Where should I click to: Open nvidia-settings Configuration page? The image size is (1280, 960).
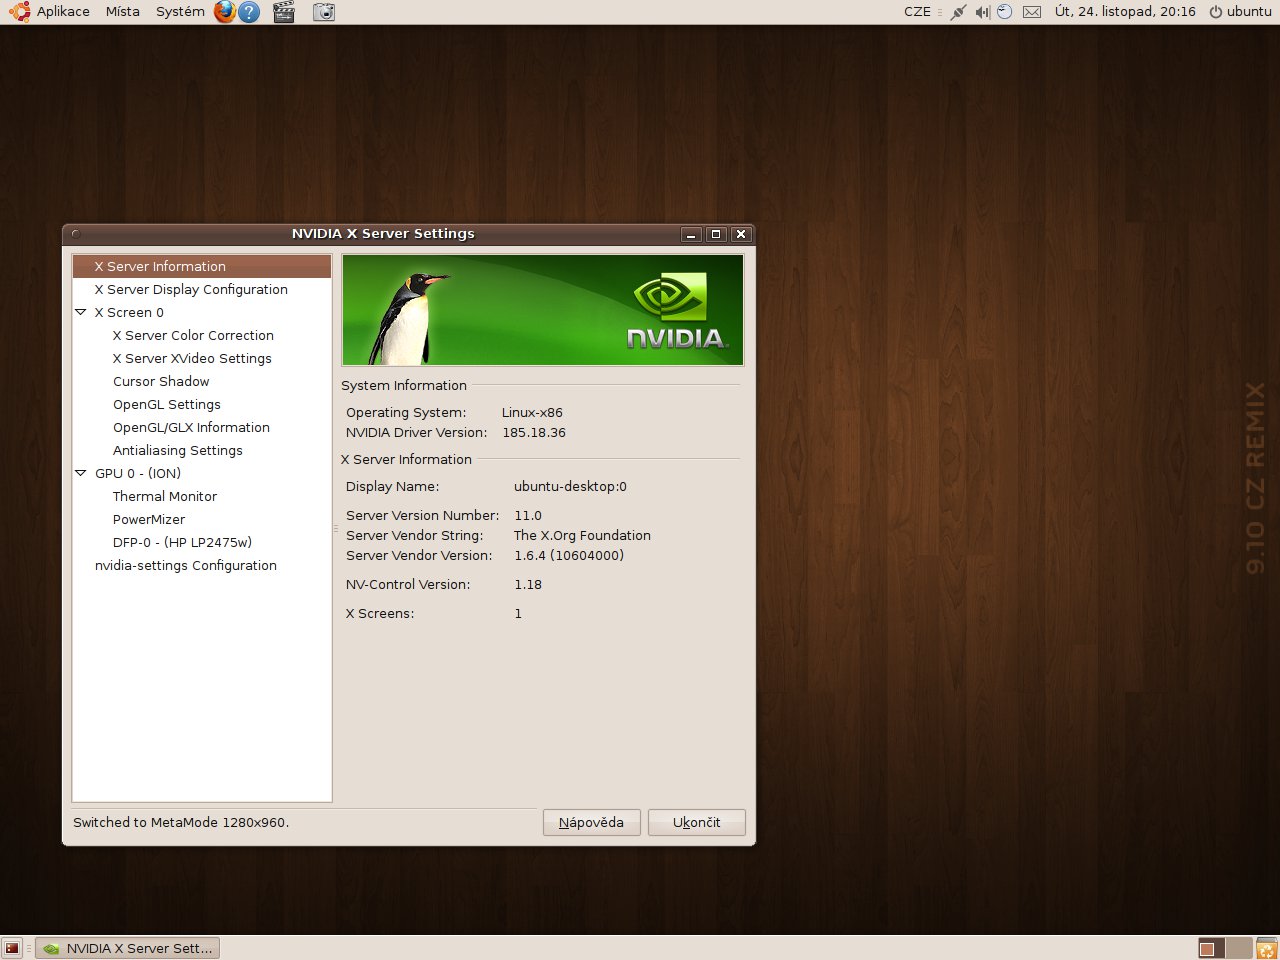[186, 565]
